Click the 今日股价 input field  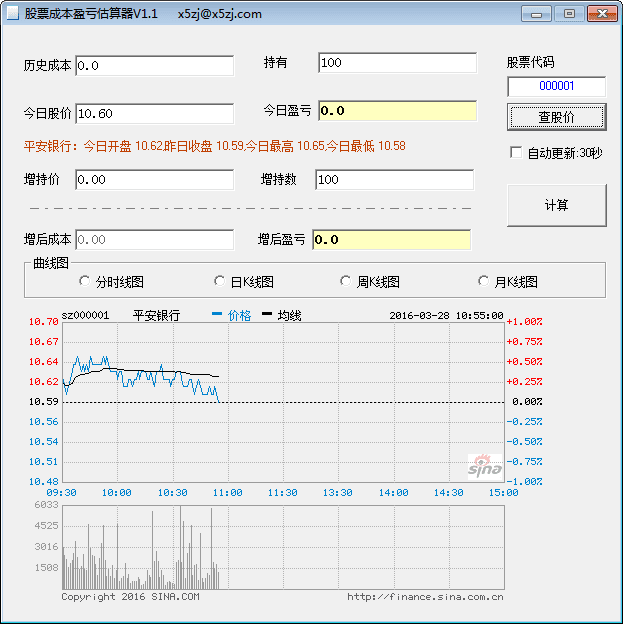pos(154,114)
